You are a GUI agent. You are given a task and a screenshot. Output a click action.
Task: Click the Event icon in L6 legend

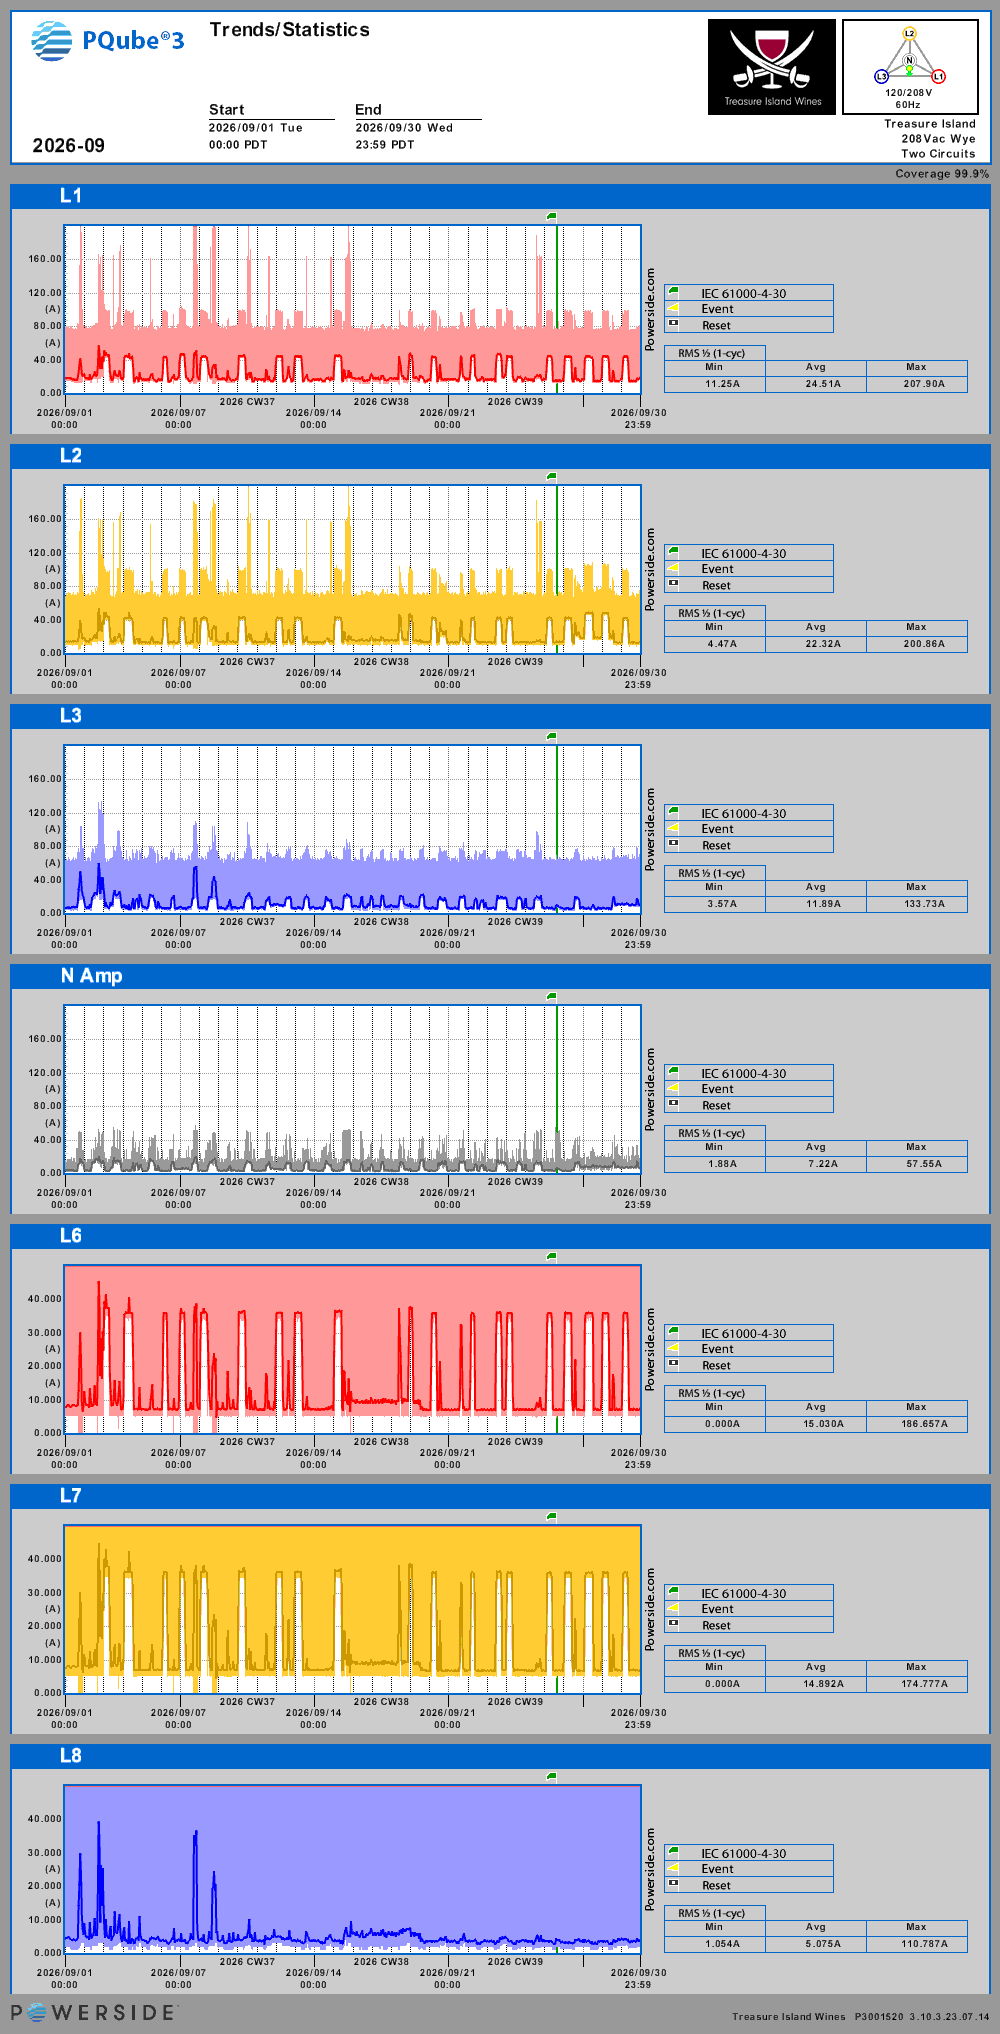[x=674, y=1348]
